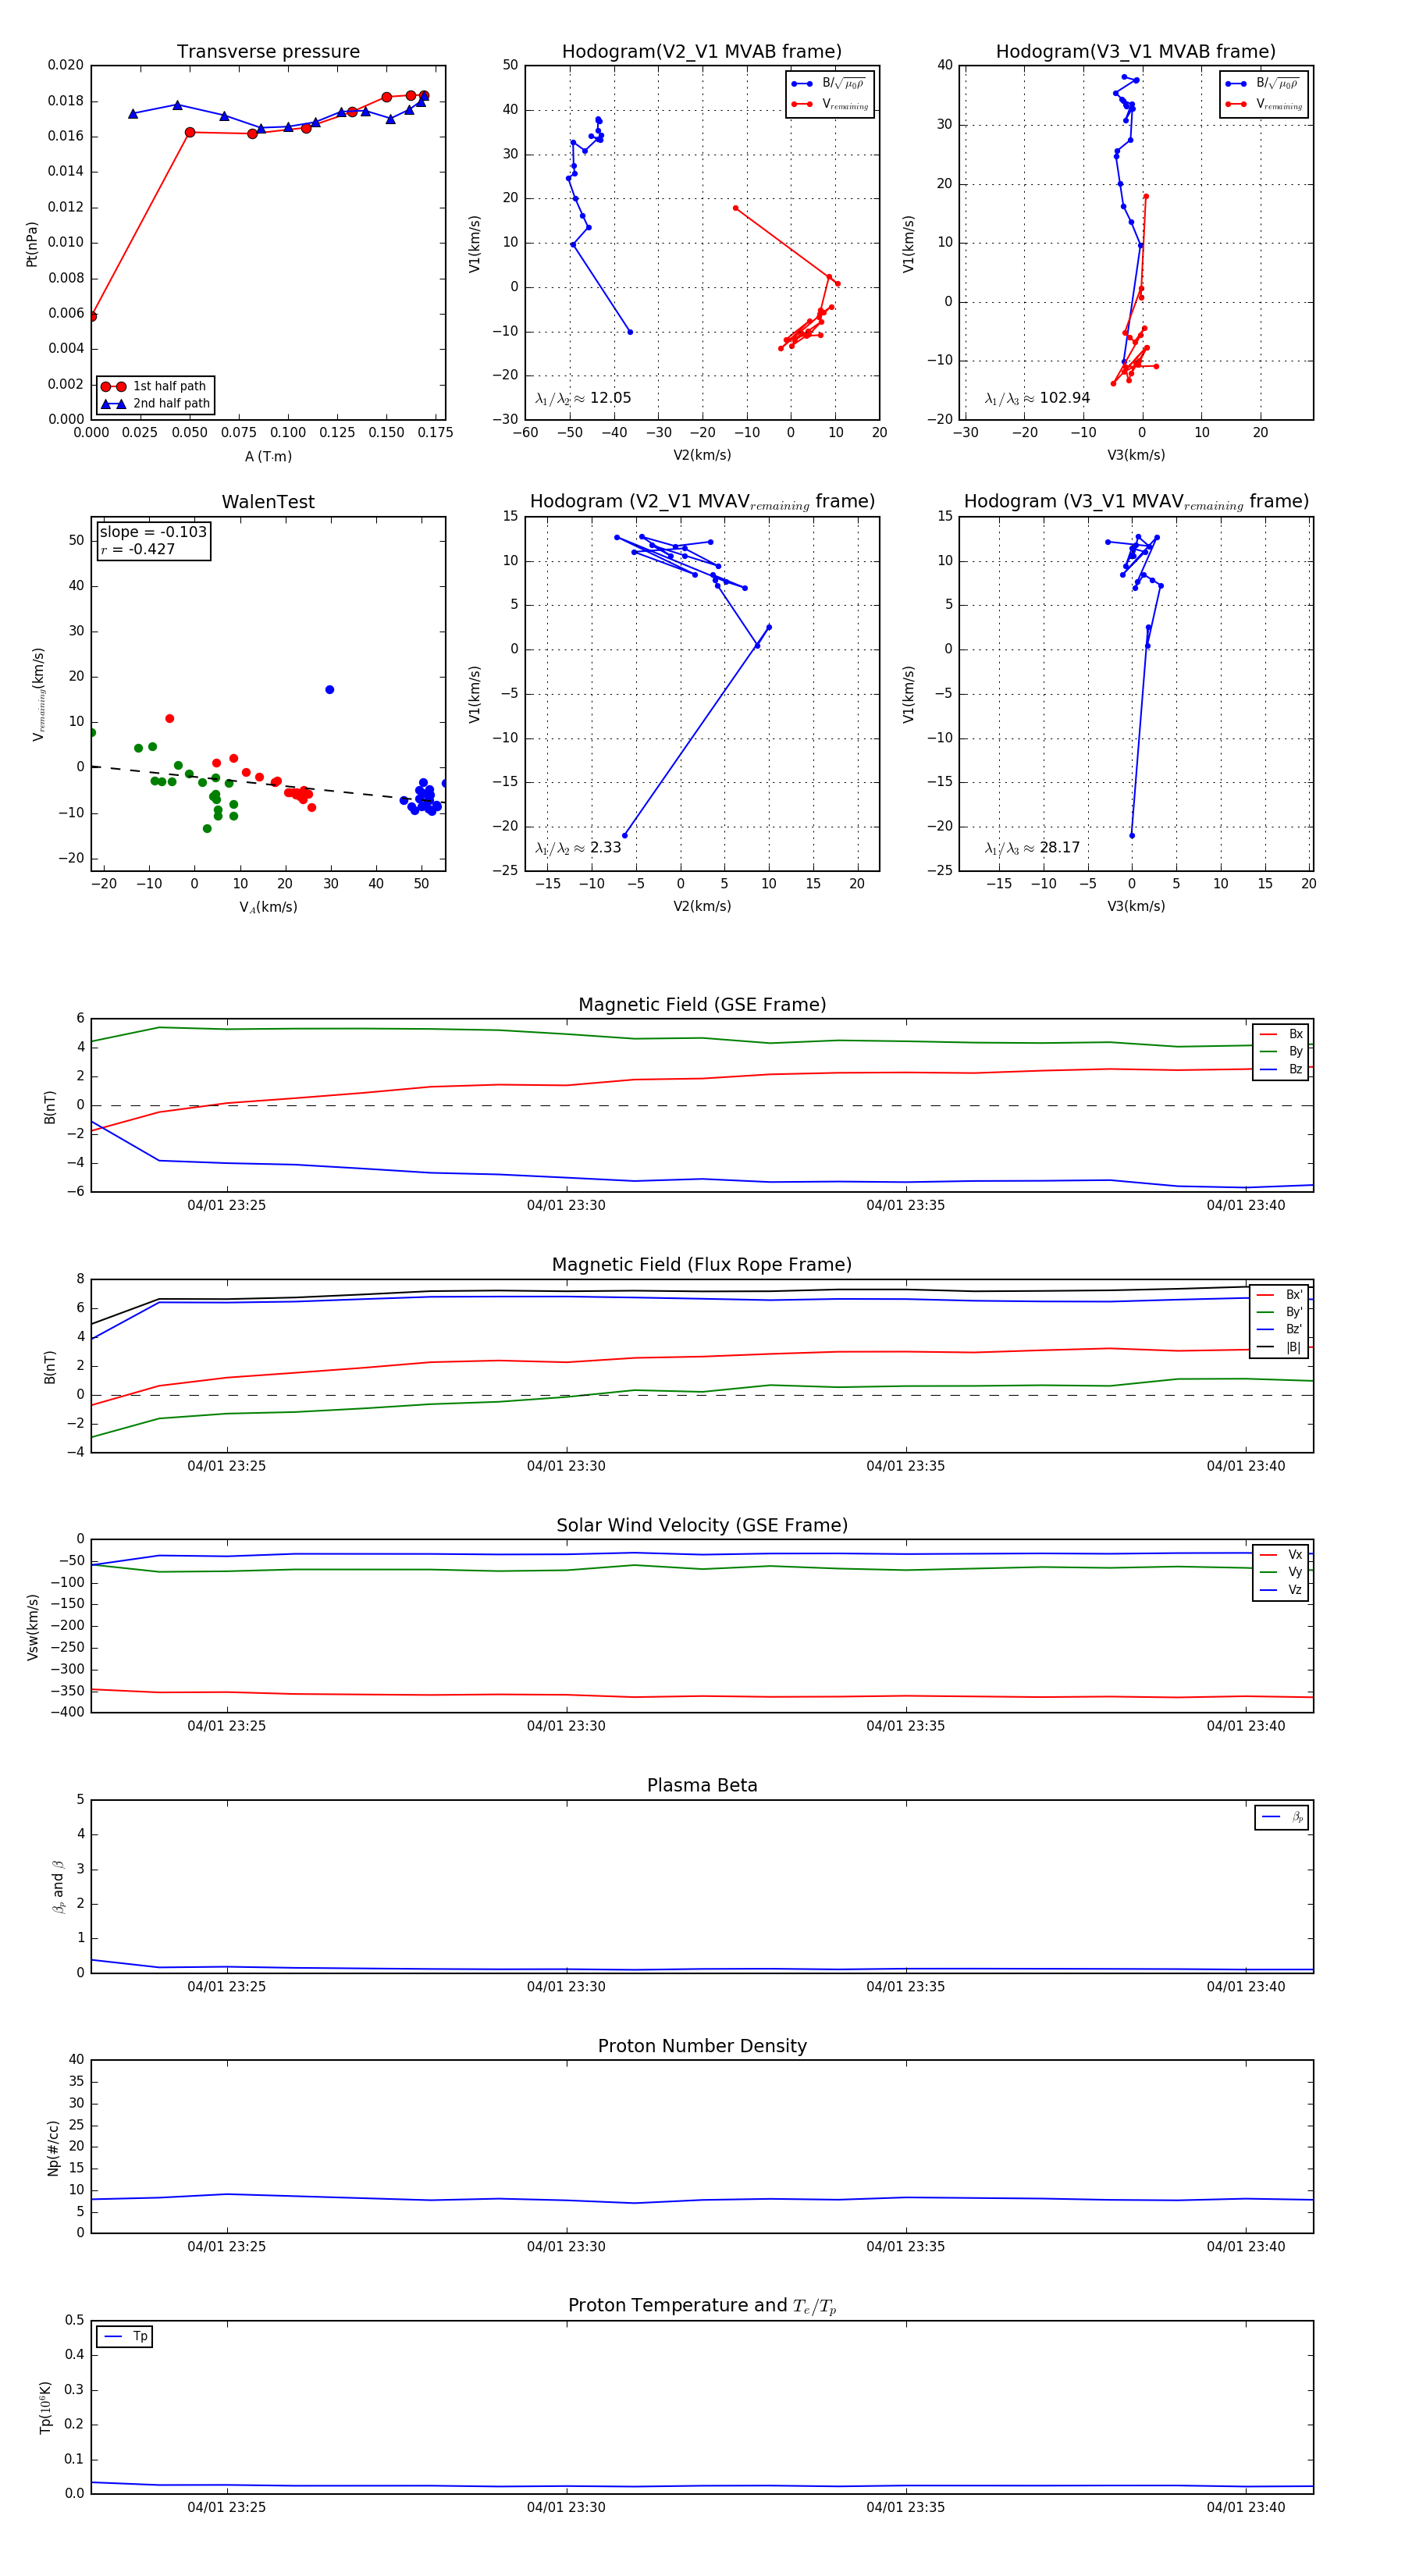The image size is (1405, 2576).
Task: Click 'Magnetic Field (Flux Rope Frame)' title
Action: point(702,1265)
